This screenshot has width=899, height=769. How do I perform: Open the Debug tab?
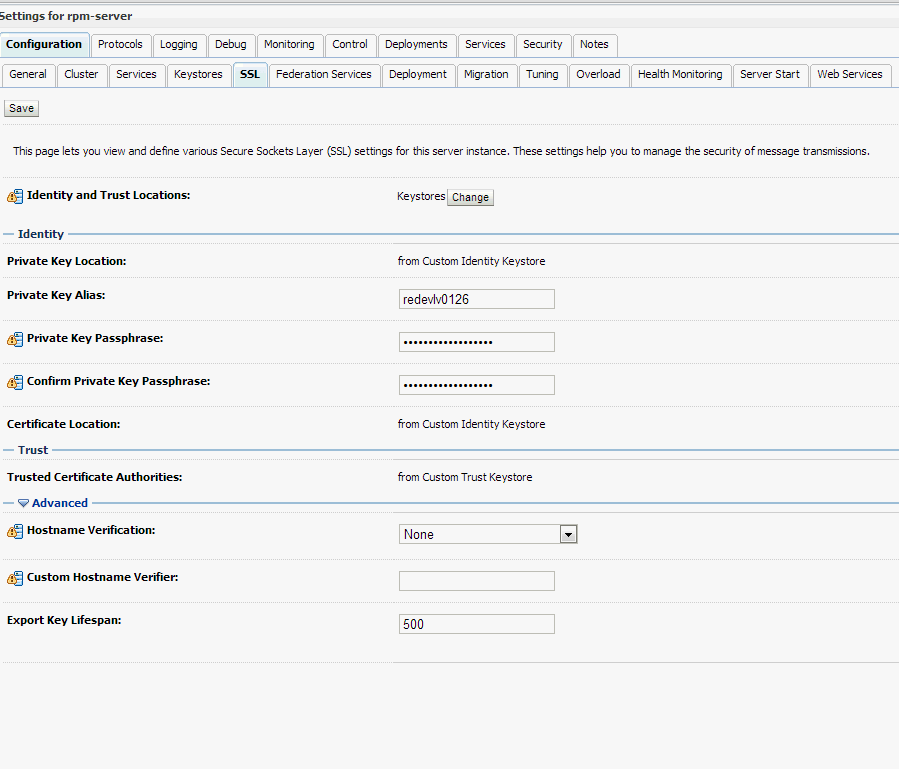[231, 45]
